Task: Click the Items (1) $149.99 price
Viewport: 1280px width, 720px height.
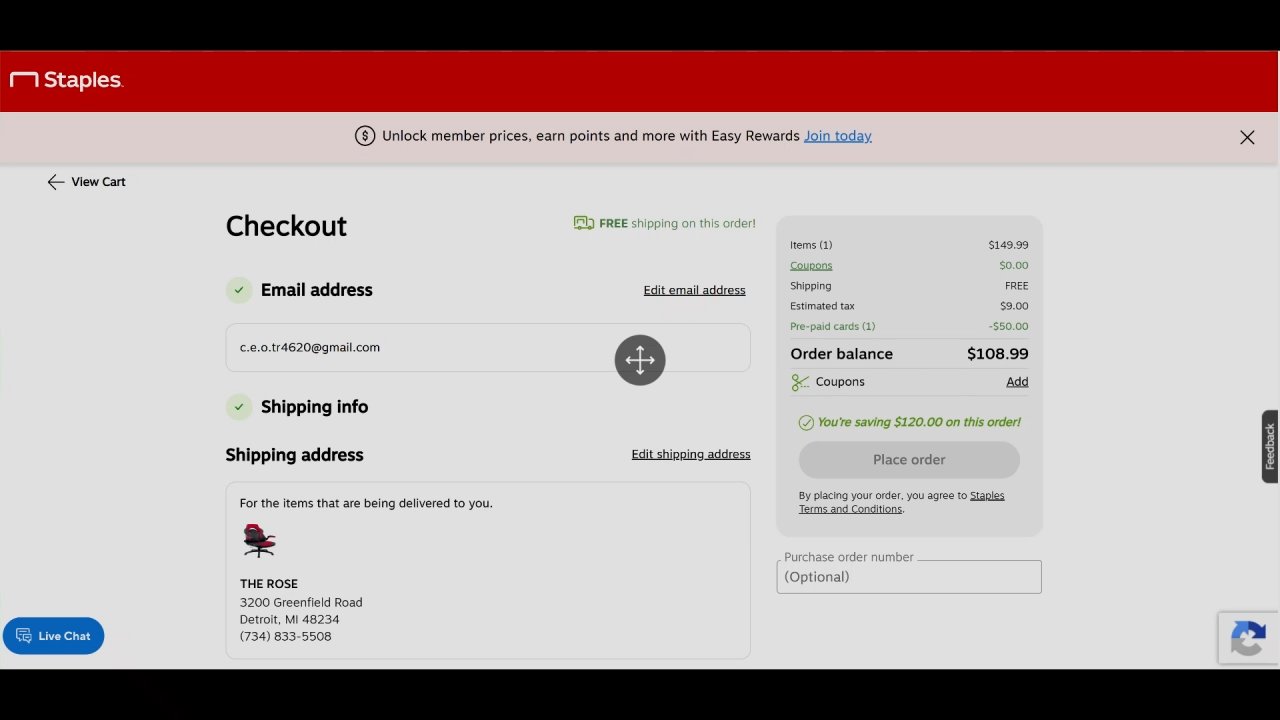Action: tap(1008, 245)
